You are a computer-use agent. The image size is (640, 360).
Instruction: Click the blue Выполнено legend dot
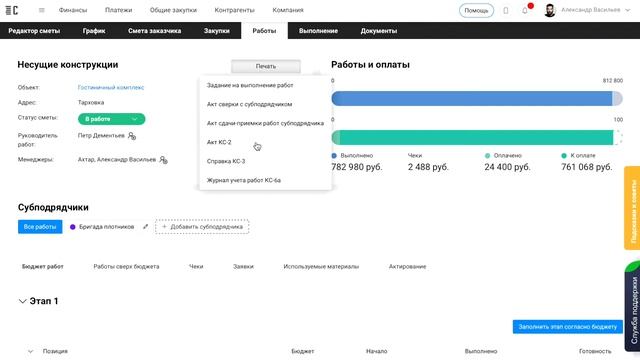[334, 156]
